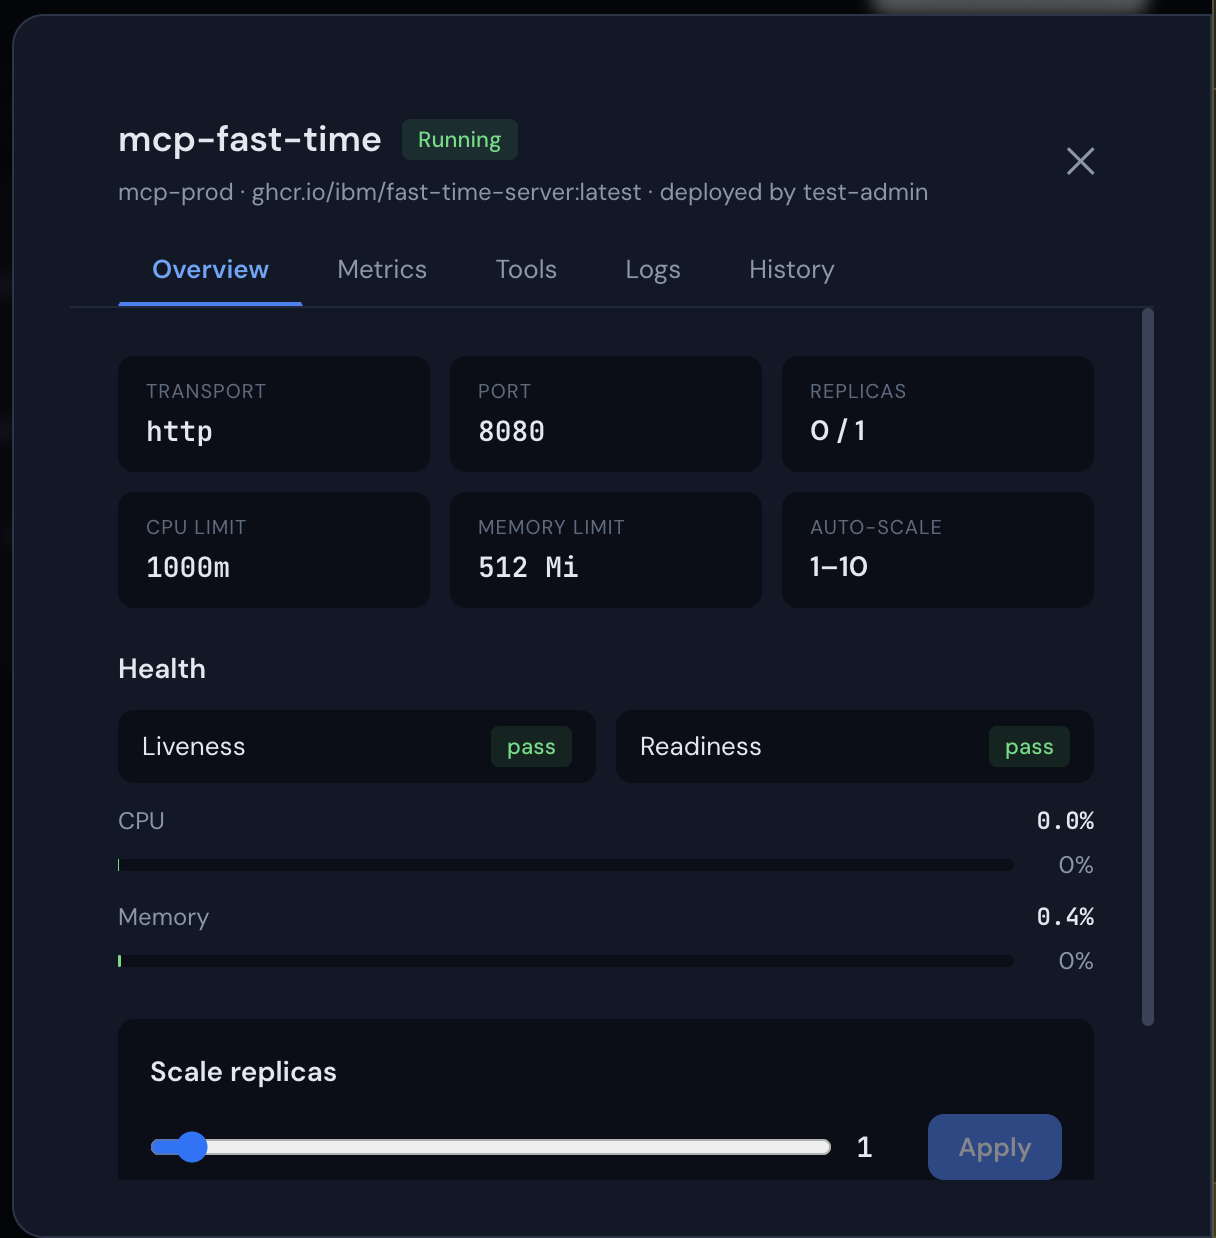Click the MEMORY LIMIT card label
This screenshot has width=1216, height=1238.
[x=551, y=528]
